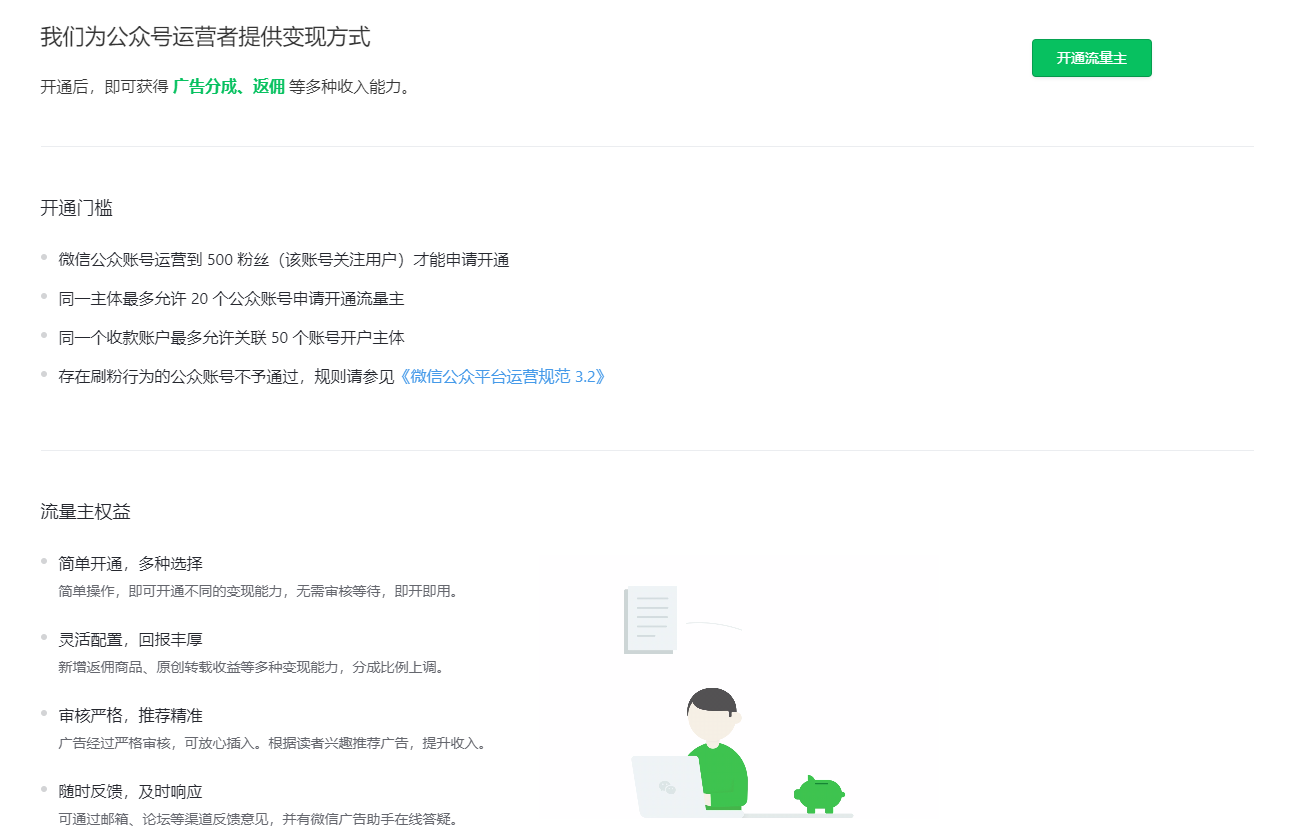1294x836 pixels.
Task: Click the 我们为公众号运营者提供变现方式 heading
Action: (x=205, y=37)
